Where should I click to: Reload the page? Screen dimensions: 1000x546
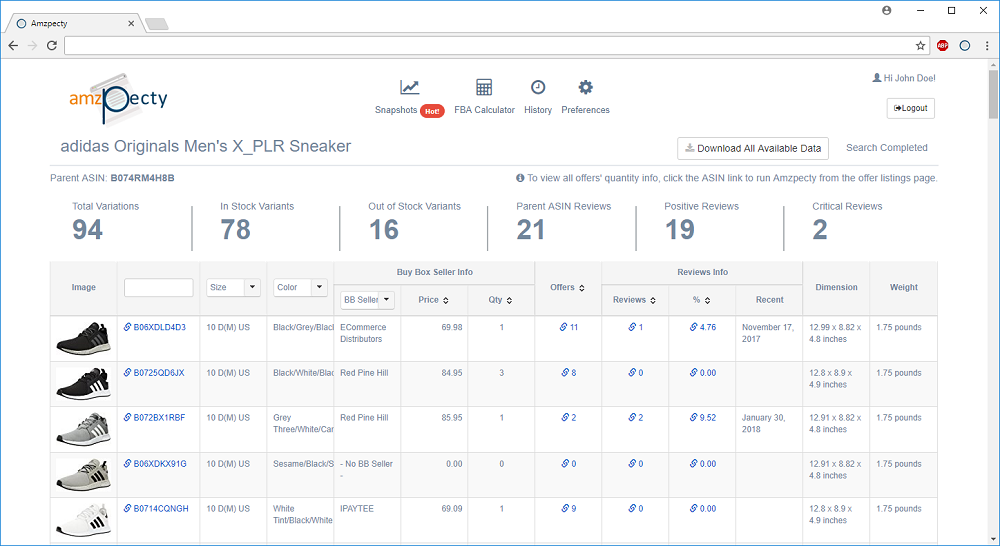coord(52,46)
